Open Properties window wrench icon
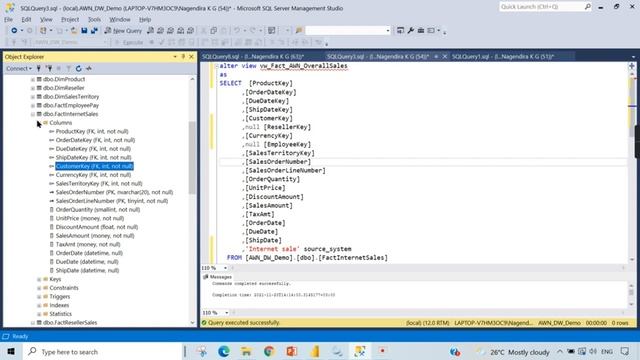The height and width of the screenshot is (360, 640). point(411,31)
